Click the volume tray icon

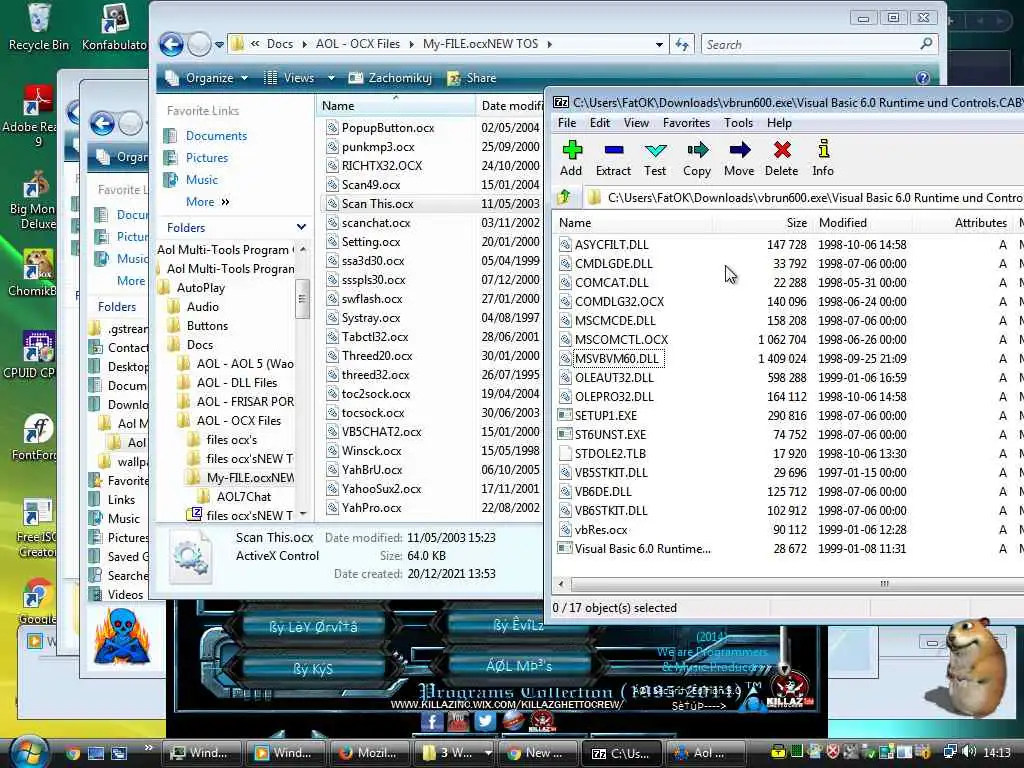(969, 752)
